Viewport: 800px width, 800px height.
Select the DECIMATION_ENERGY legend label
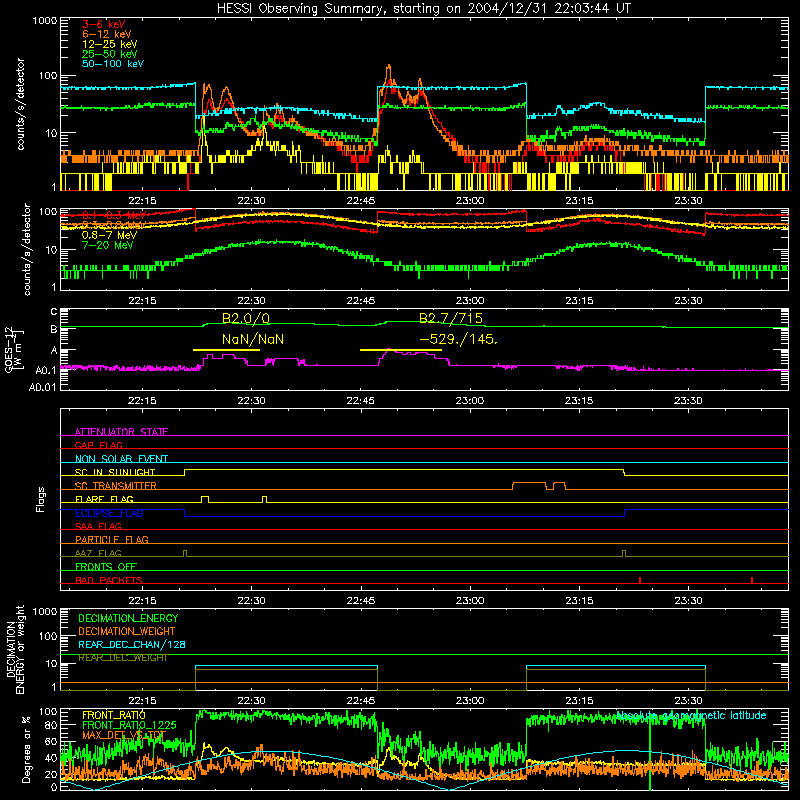[128, 618]
